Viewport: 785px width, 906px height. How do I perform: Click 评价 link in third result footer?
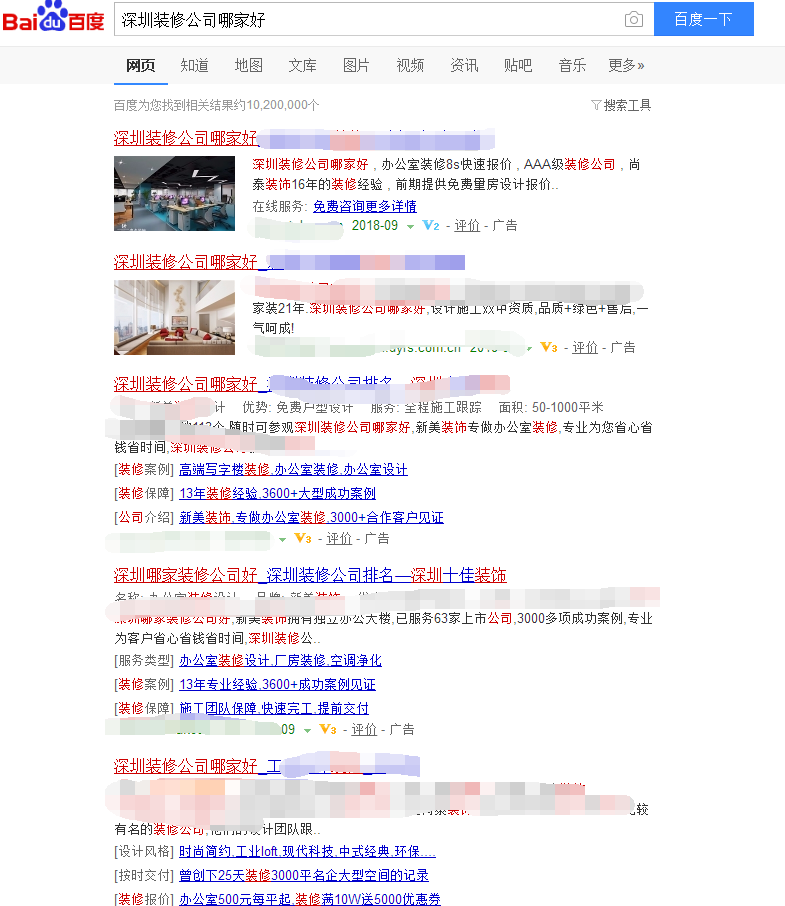click(x=339, y=539)
